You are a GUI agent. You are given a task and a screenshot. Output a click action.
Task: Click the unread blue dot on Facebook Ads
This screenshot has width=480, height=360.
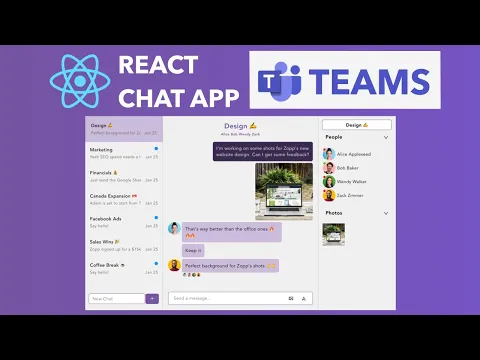[x=156, y=218]
